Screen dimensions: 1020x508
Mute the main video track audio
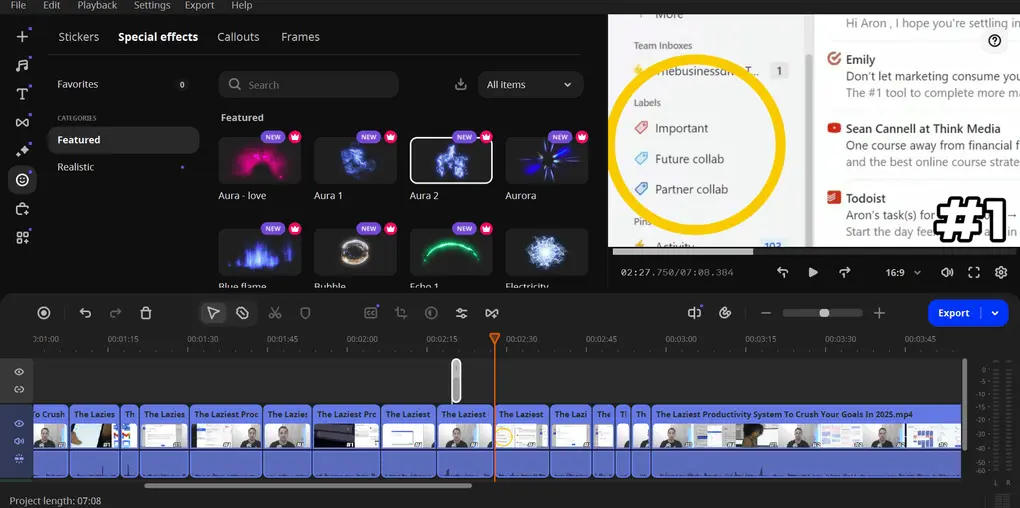click(19, 441)
